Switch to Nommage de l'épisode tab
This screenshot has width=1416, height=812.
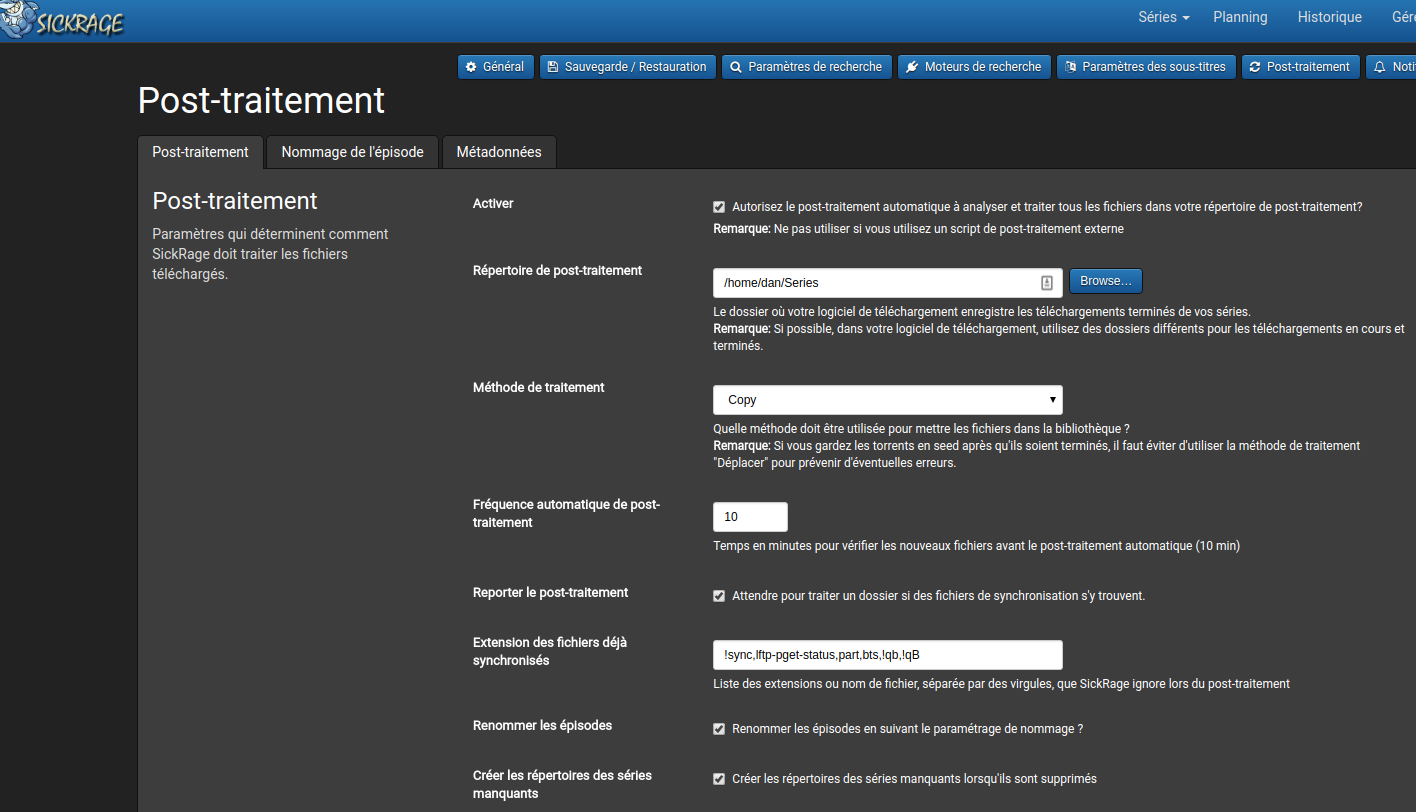[x=353, y=152]
